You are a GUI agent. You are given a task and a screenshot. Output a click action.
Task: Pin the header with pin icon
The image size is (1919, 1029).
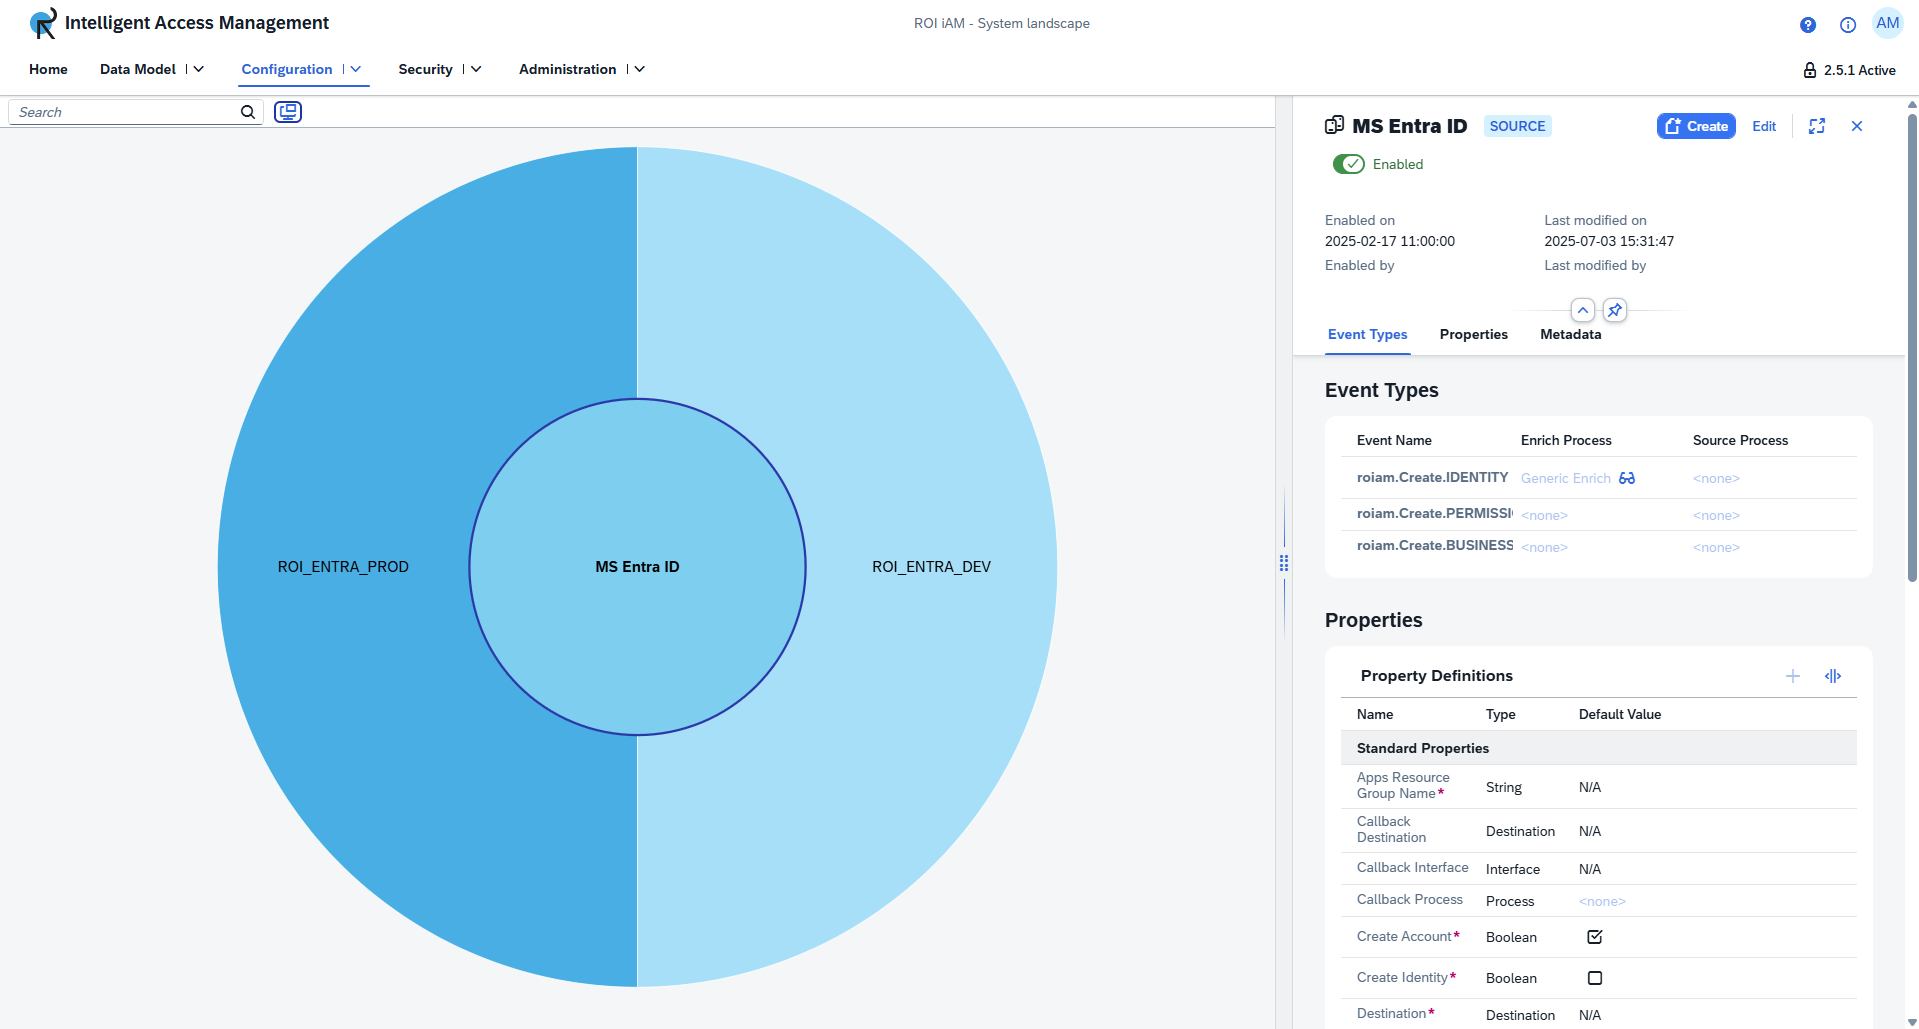[x=1615, y=310]
